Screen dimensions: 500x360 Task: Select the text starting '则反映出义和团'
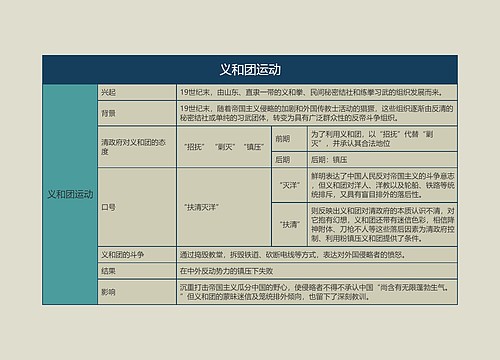pyautogui.click(x=383, y=225)
